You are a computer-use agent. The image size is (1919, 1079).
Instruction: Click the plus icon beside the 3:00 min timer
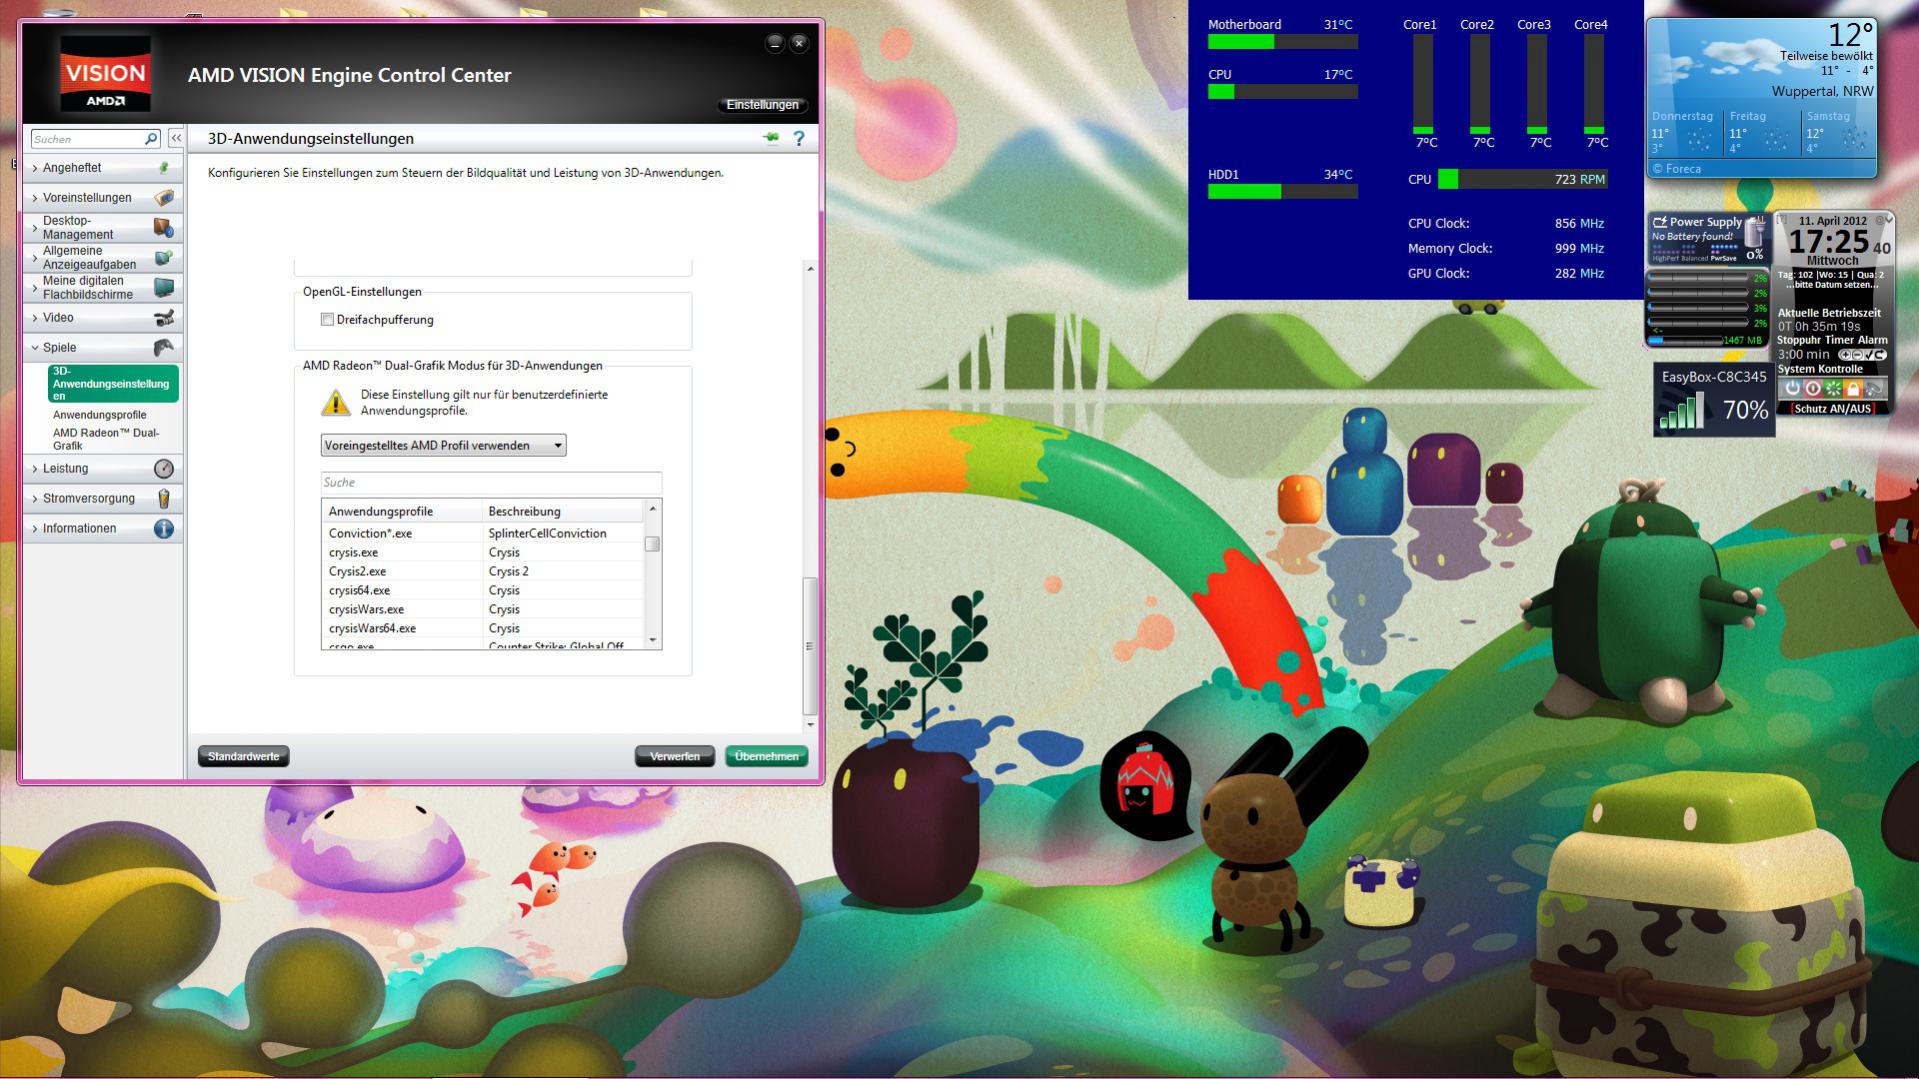click(x=1846, y=355)
